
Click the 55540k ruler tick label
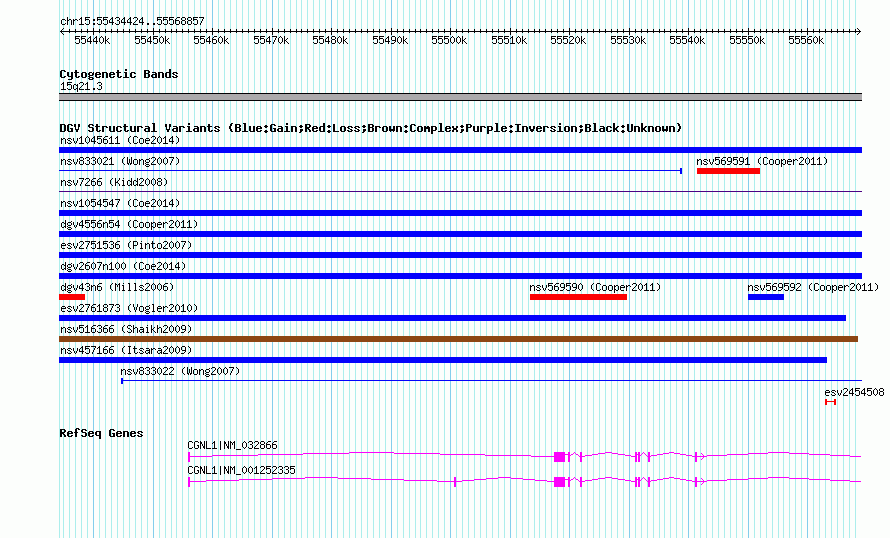click(687, 40)
